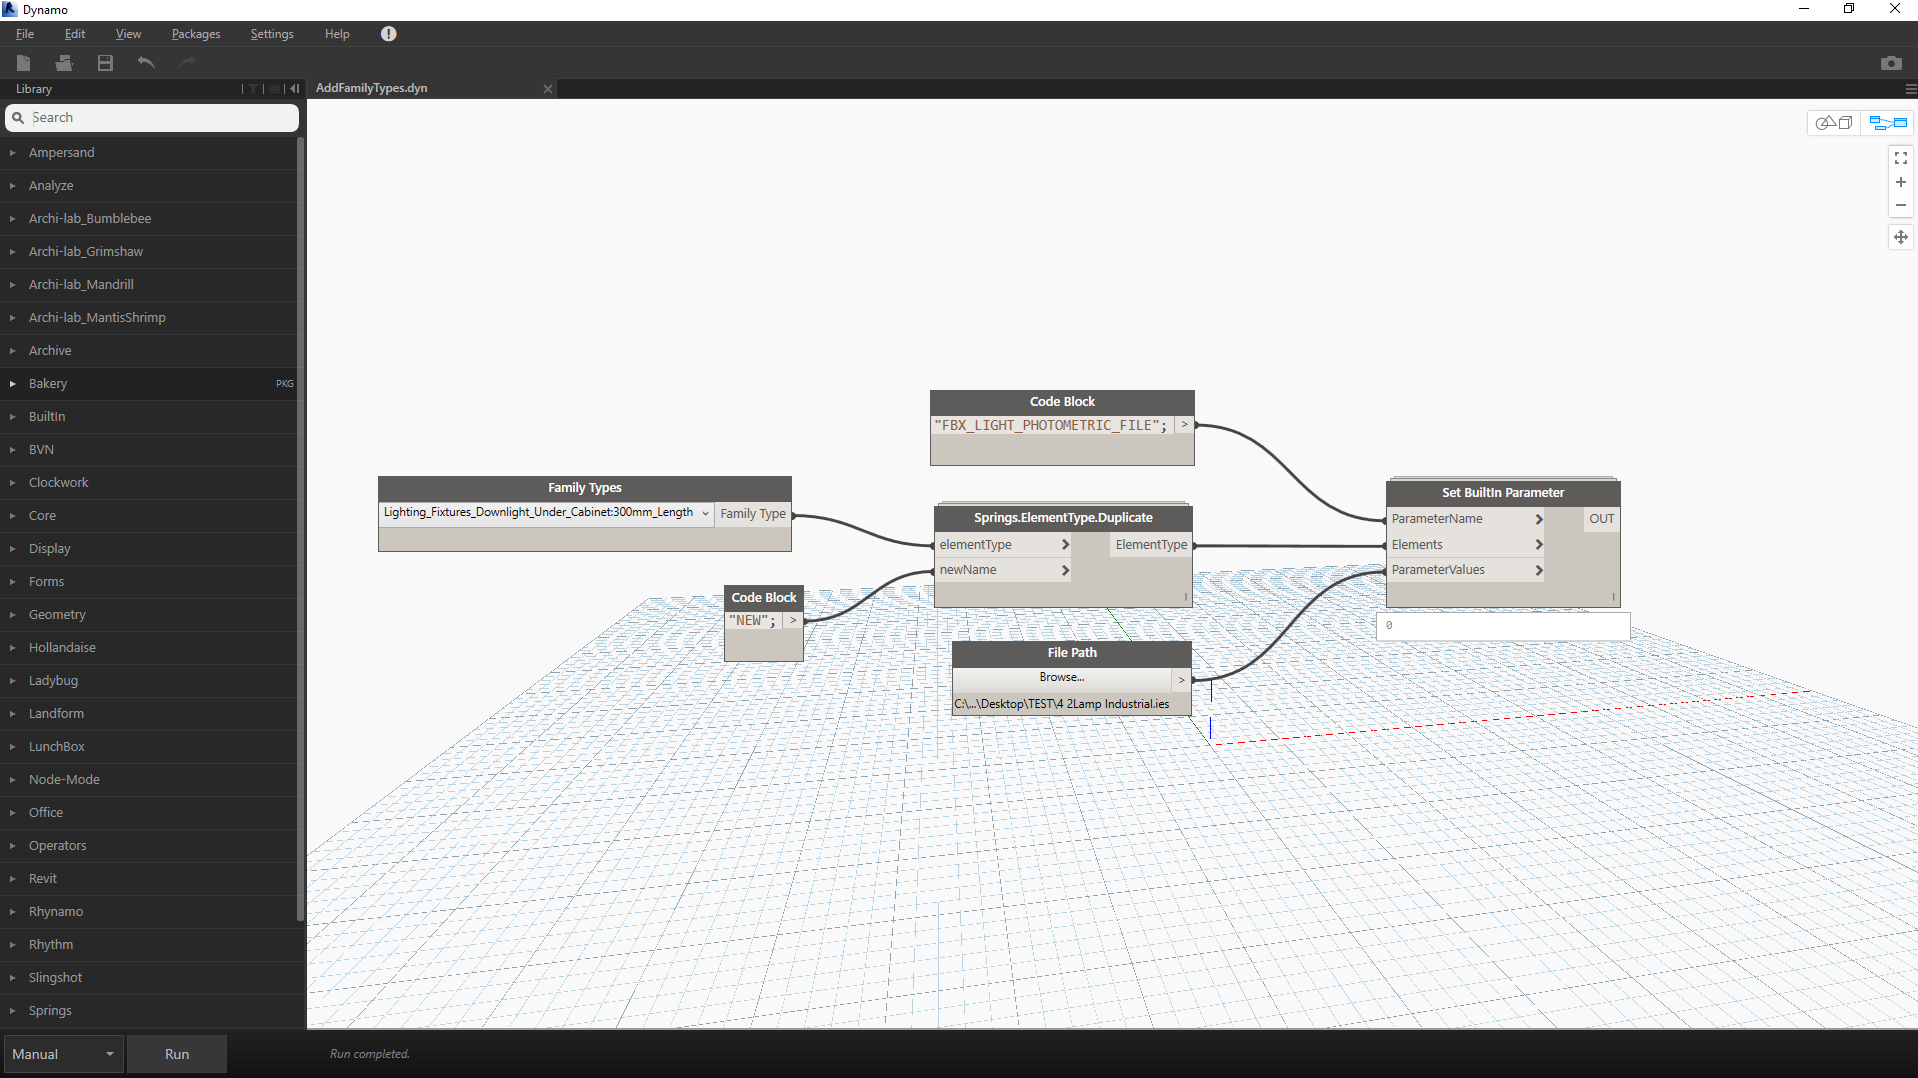Expand the Core library category
The width and height of the screenshot is (1918, 1078).
(x=150, y=516)
